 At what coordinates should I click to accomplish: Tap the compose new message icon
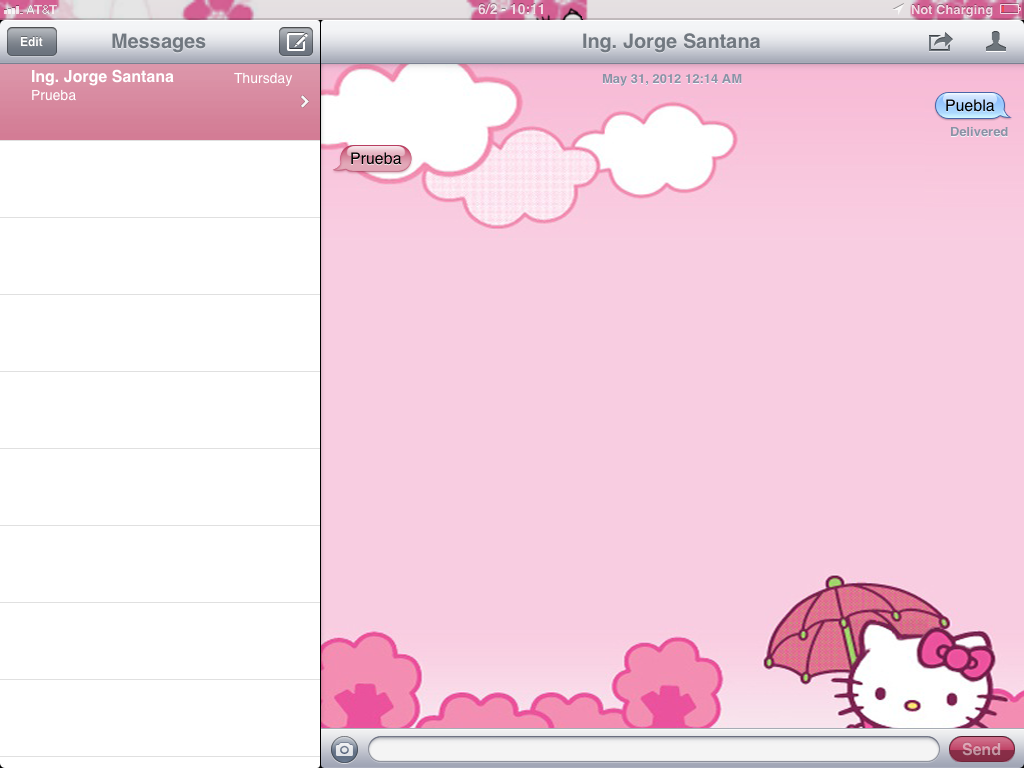tap(296, 42)
